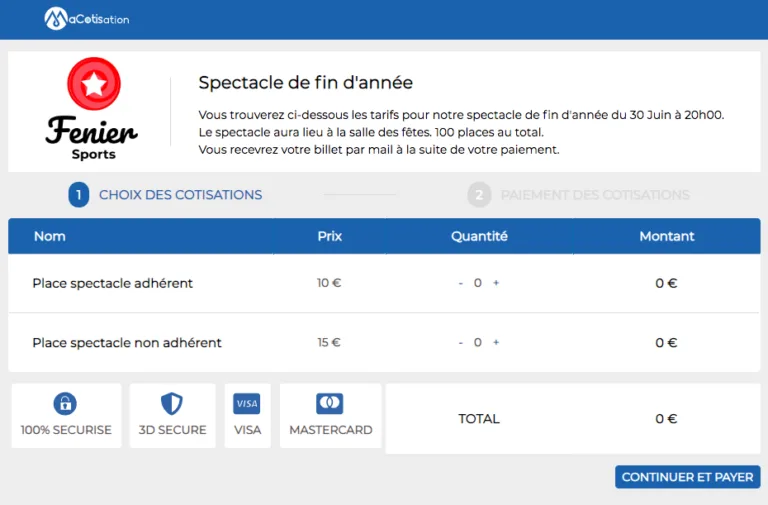Increase quantity for Place spectacle adhérent
The image size is (768, 505).
[x=496, y=283]
